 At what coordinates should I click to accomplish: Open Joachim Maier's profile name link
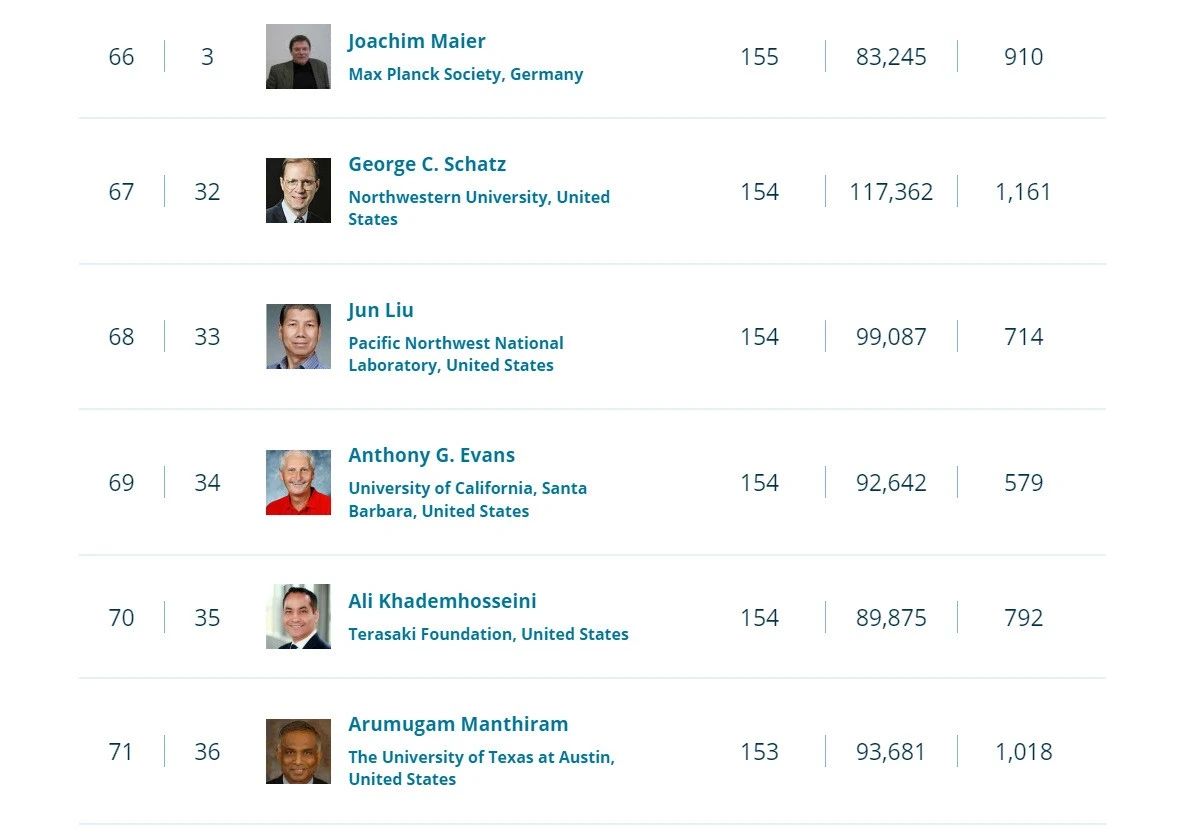pos(416,41)
